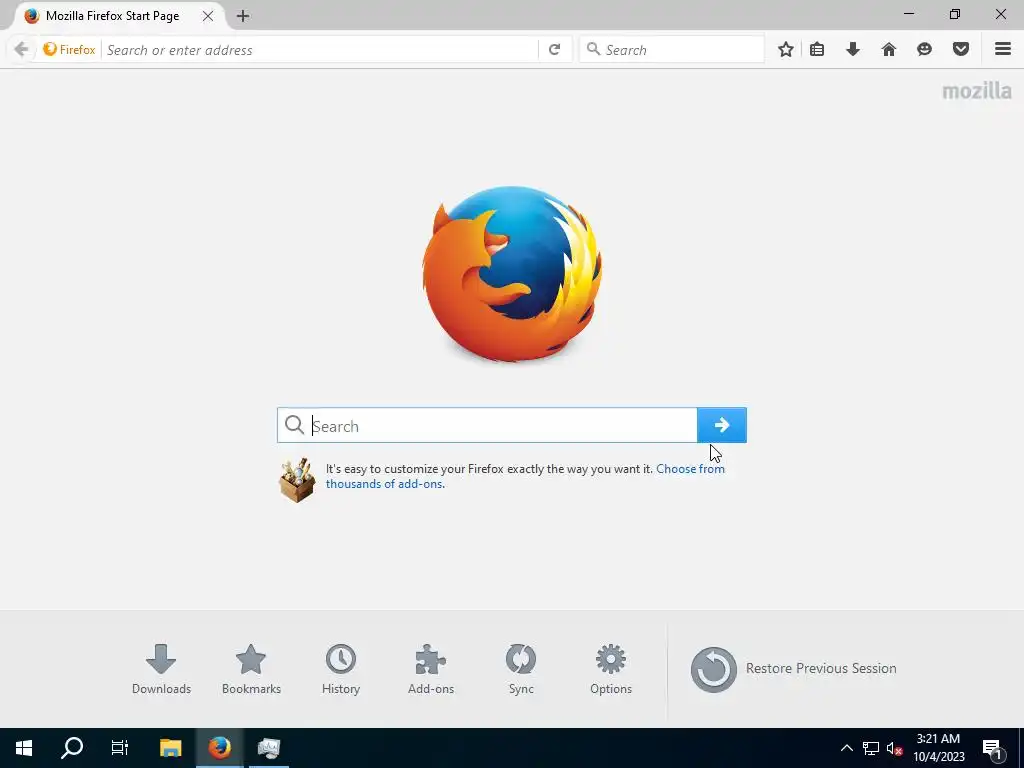The image size is (1024, 768).
Task: Open Add-ons from the start page launcher
Action: (x=431, y=669)
